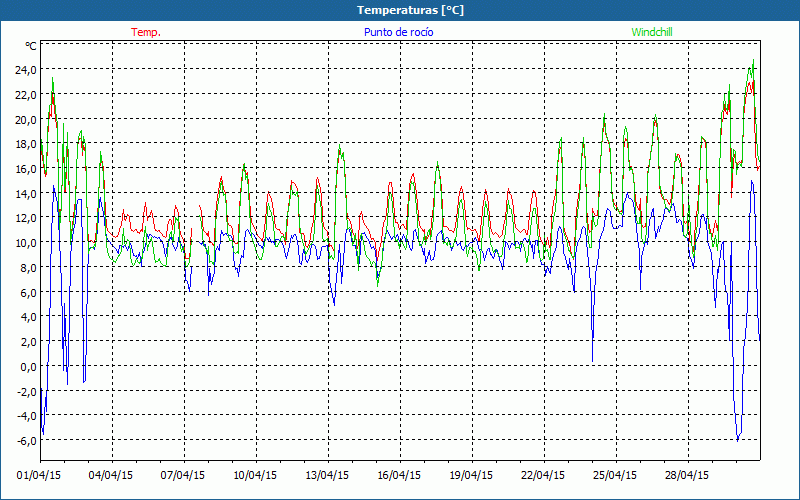
Task: Click the 16/04/15 date label
Action: pyautogui.click(x=399, y=476)
